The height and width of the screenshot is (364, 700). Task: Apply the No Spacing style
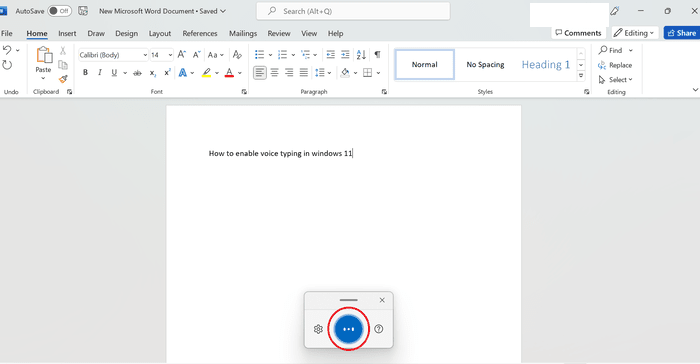pyautogui.click(x=485, y=65)
